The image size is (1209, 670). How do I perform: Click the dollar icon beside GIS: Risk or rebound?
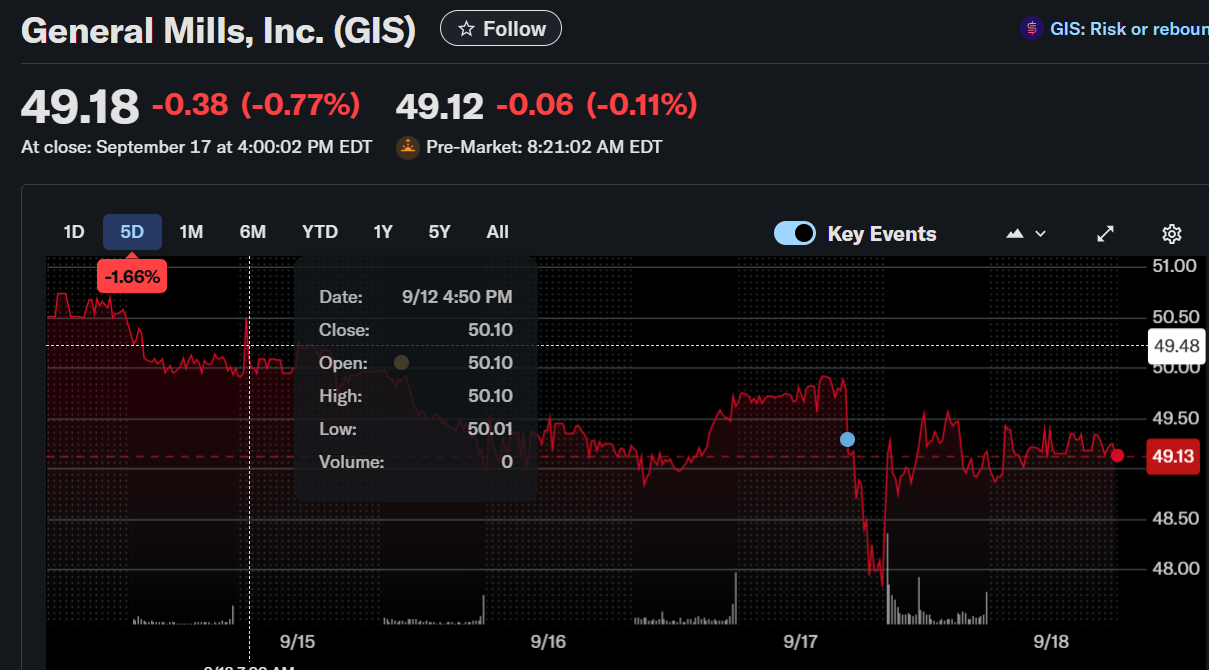(1031, 29)
